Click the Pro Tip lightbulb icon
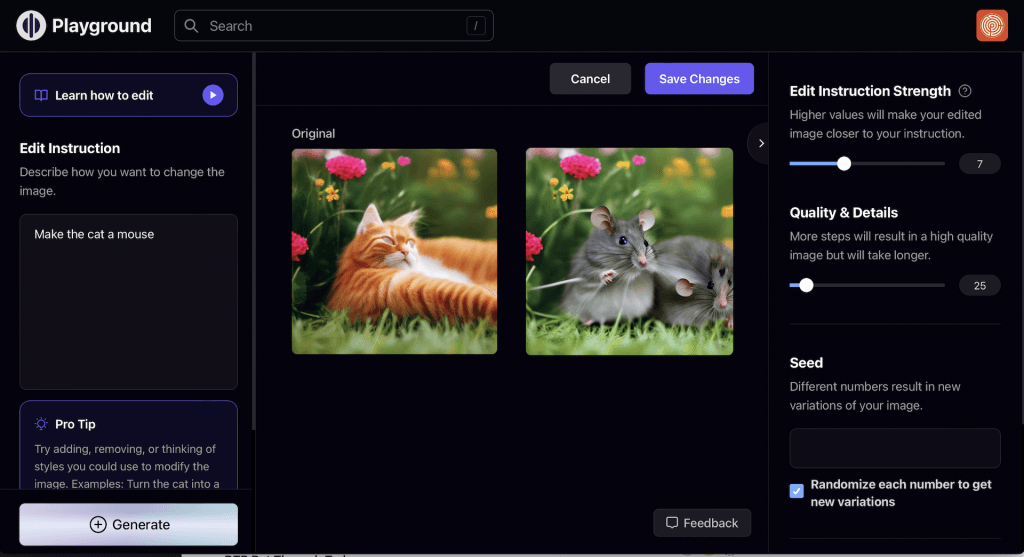Image resolution: width=1024 pixels, height=557 pixels. tap(41, 424)
